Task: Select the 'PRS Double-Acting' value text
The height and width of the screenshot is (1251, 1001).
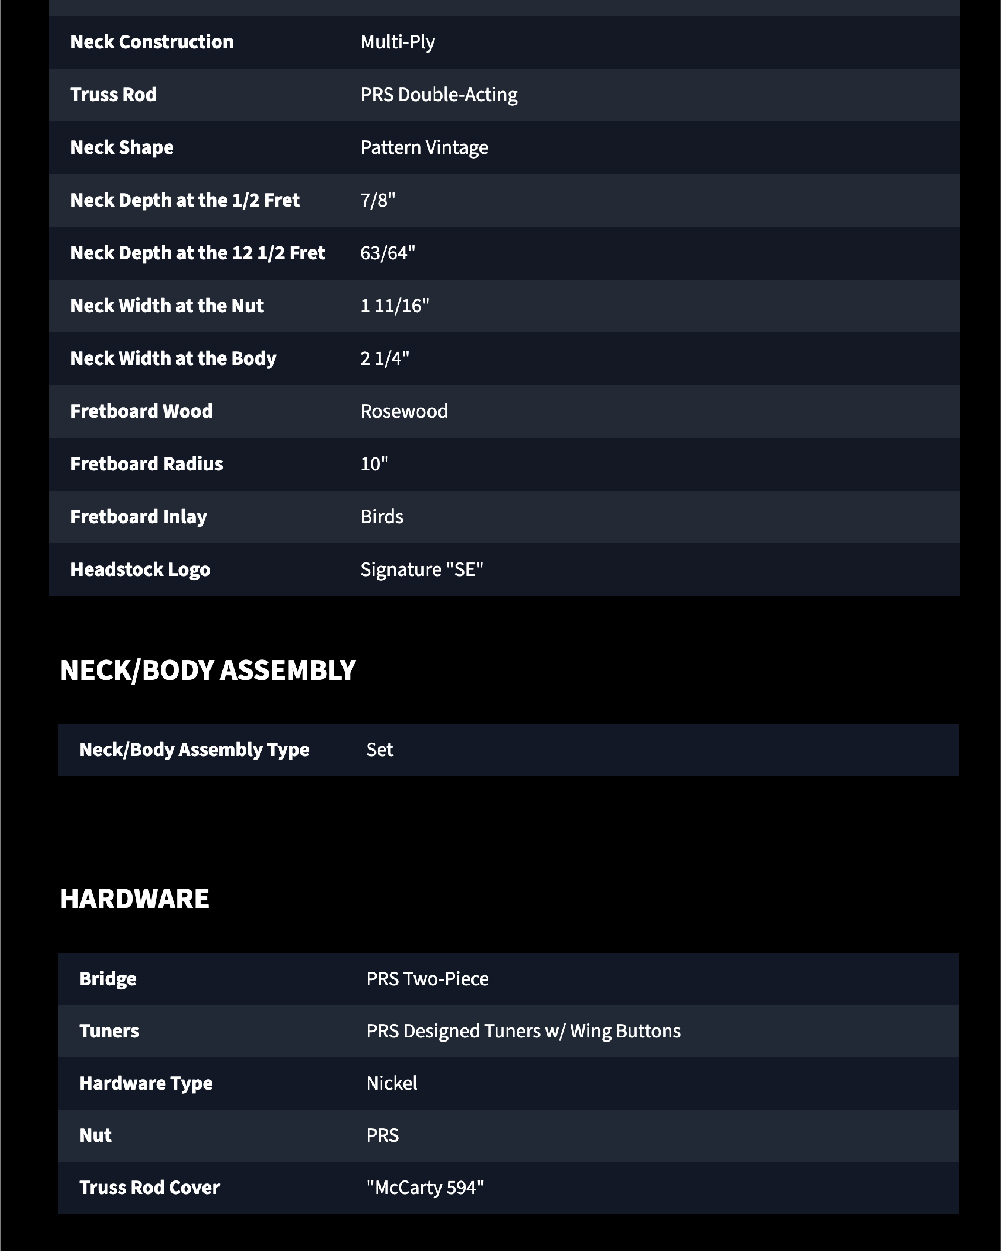Action: (438, 95)
